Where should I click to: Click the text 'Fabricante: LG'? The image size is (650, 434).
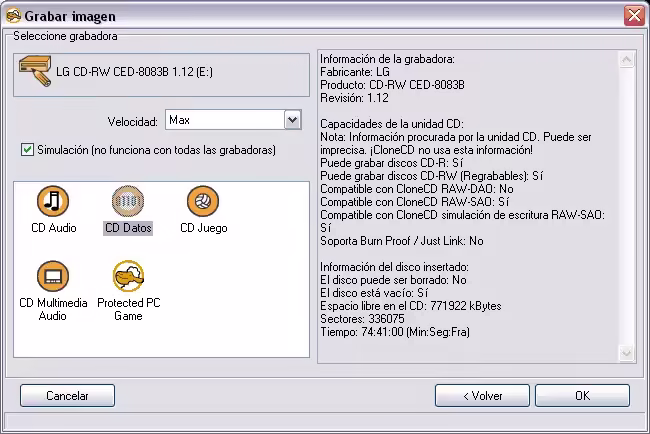[x=355, y=72]
